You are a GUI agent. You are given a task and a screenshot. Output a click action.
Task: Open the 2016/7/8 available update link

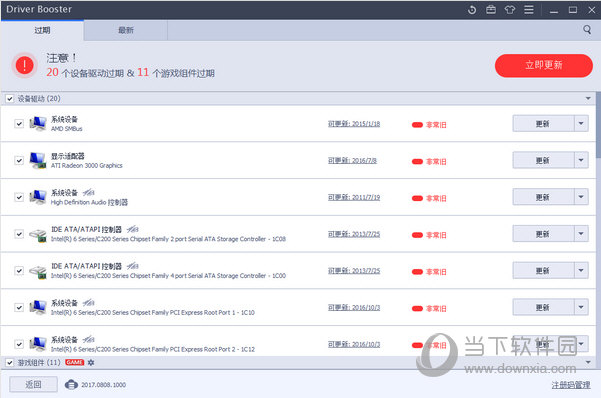point(352,160)
